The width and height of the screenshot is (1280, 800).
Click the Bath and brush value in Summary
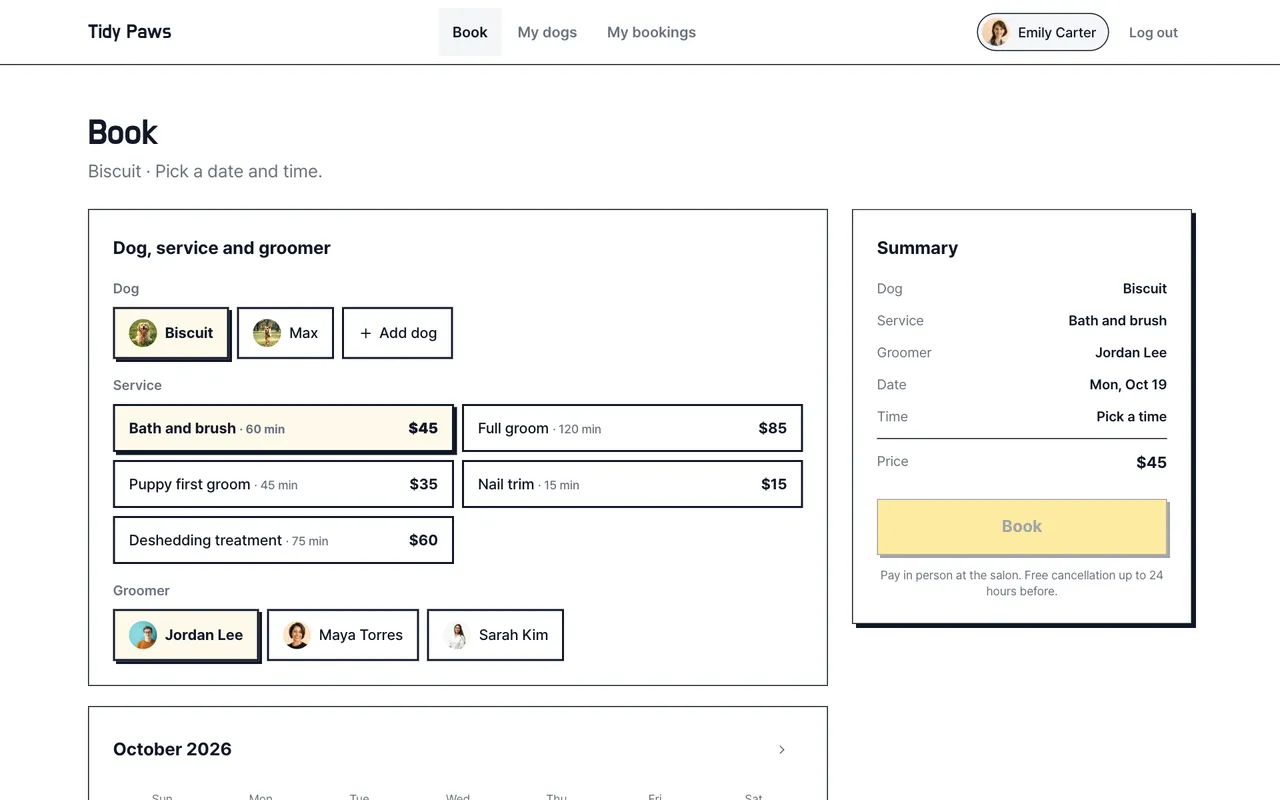coord(1117,320)
